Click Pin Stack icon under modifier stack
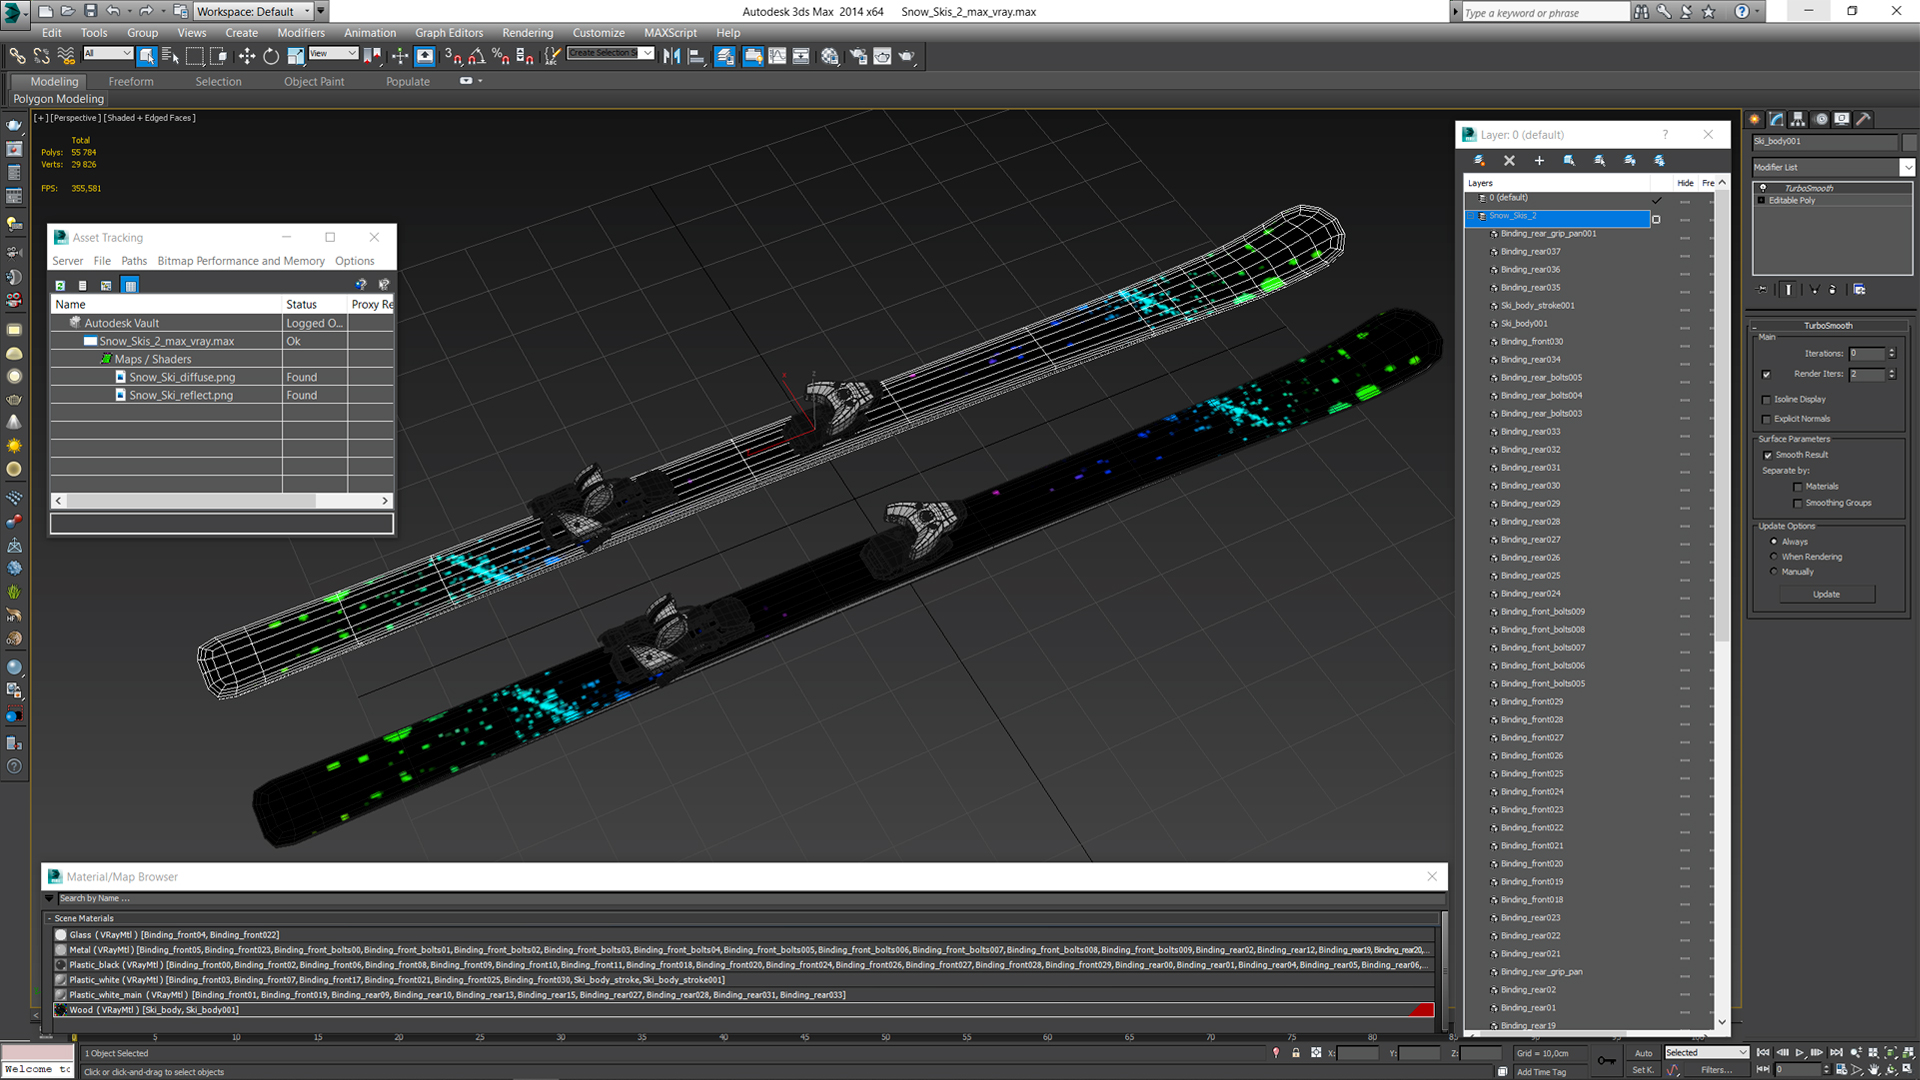Image resolution: width=1920 pixels, height=1080 pixels. [x=1762, y=289]
